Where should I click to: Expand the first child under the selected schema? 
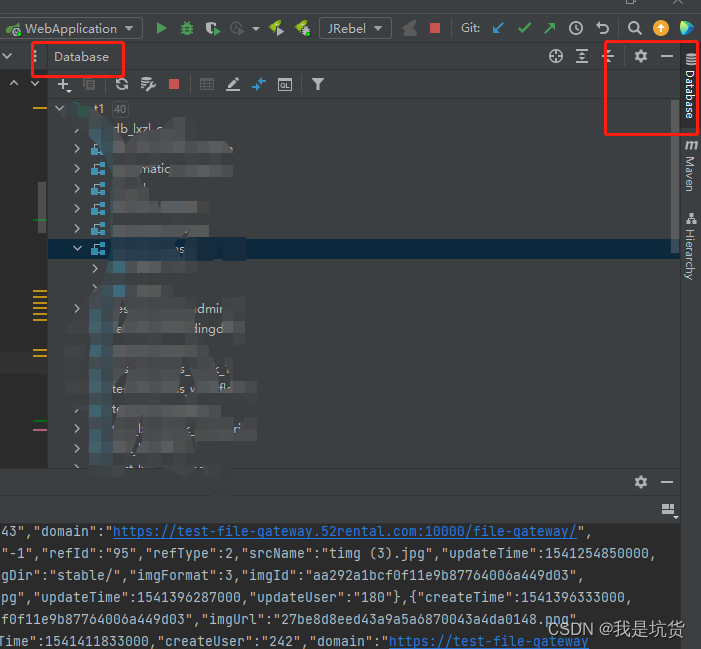(x=95, y=268)
